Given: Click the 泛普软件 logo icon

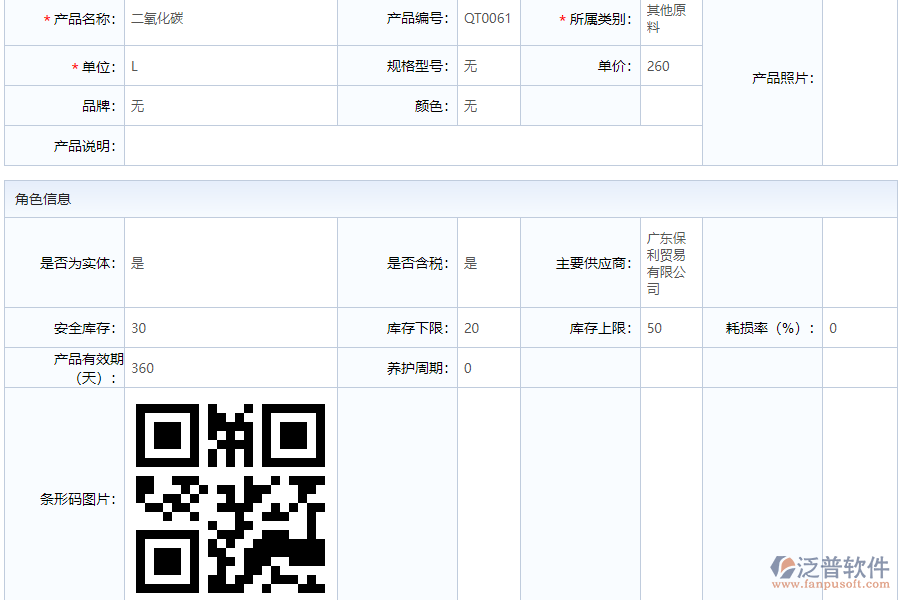Looking at the screenshot, I should pos(782,567).
